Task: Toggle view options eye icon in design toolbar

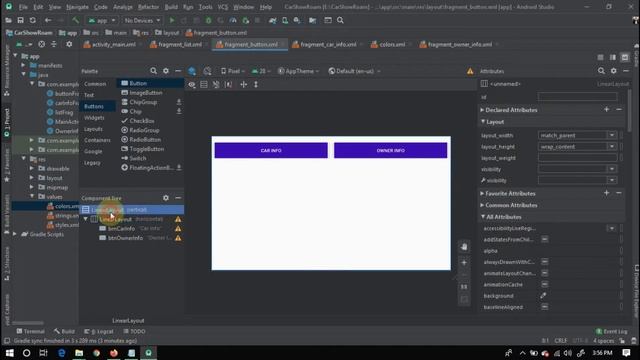Action: point(192,84)
